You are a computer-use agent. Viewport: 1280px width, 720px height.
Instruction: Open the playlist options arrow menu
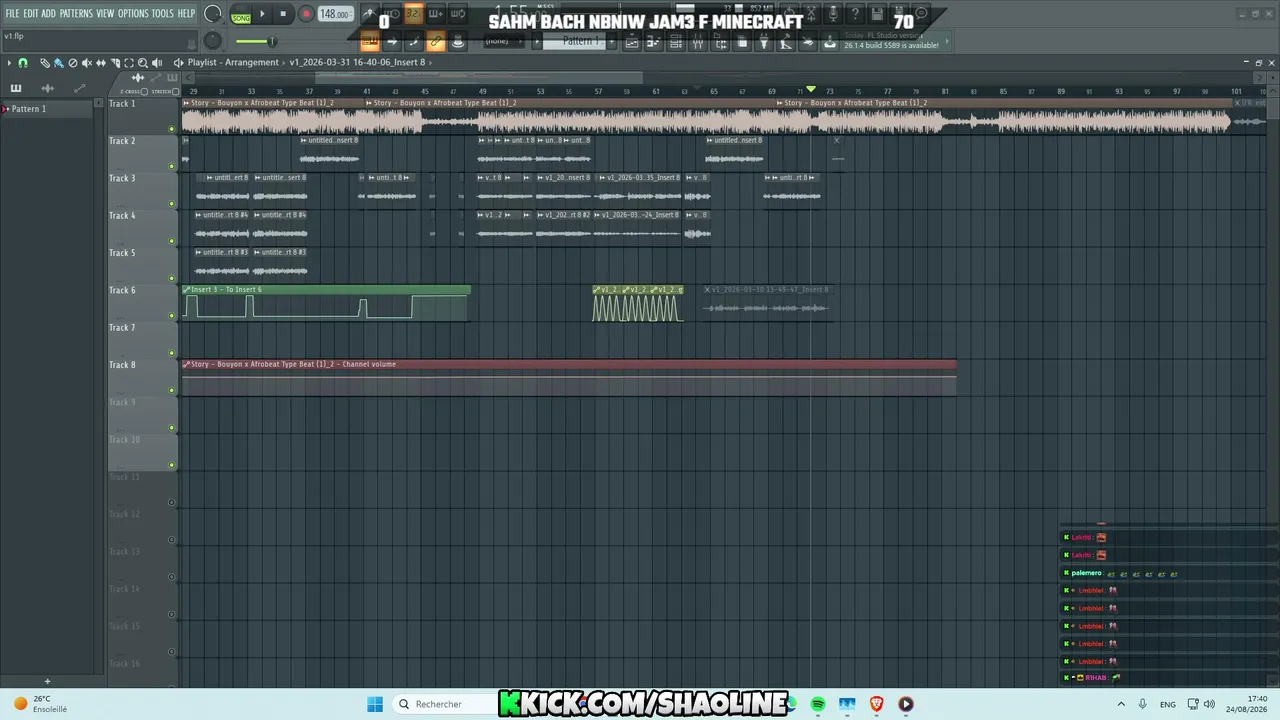pyautogui.click(x=9, y=63)
